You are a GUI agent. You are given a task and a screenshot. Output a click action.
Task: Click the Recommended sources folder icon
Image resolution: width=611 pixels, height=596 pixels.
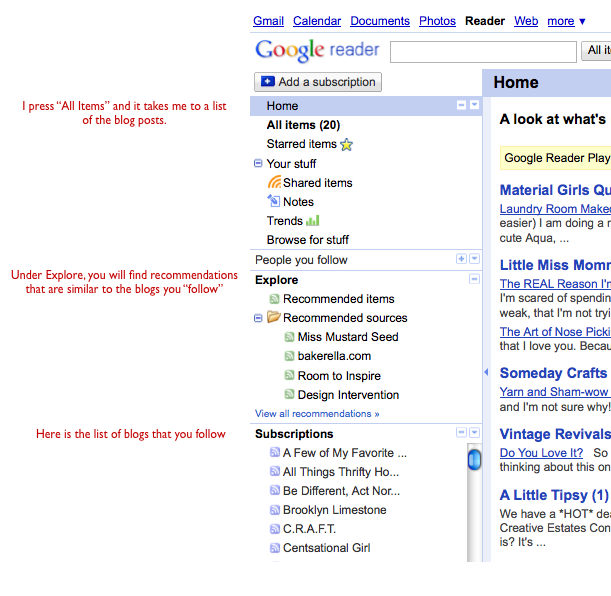point(274,317)
